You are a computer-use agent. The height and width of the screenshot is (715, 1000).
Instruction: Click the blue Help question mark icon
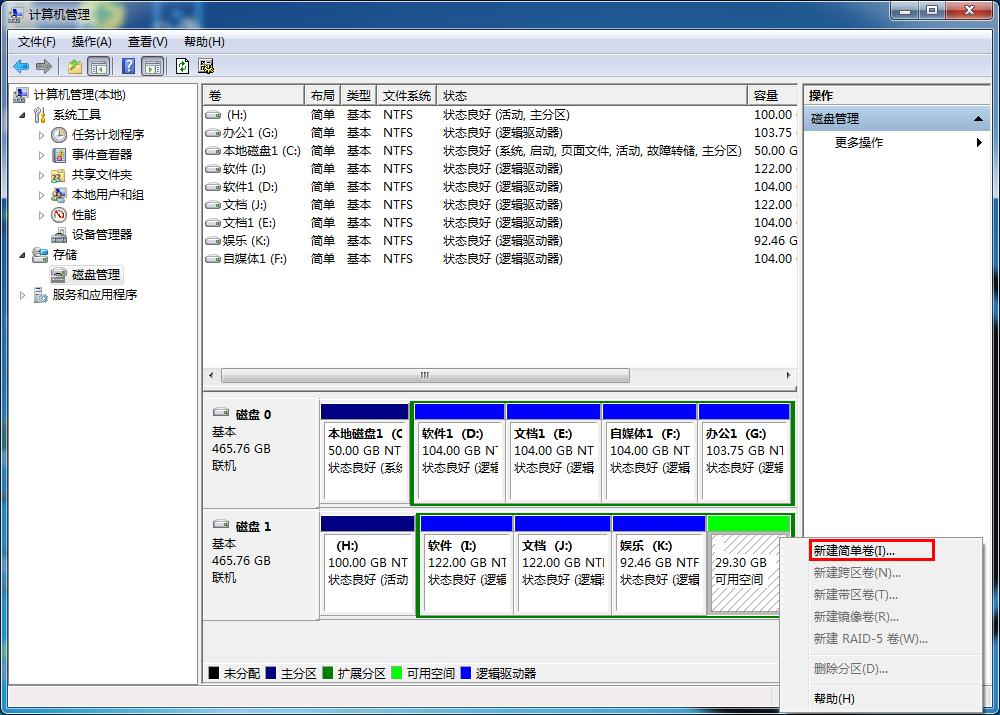coord(128,66)
